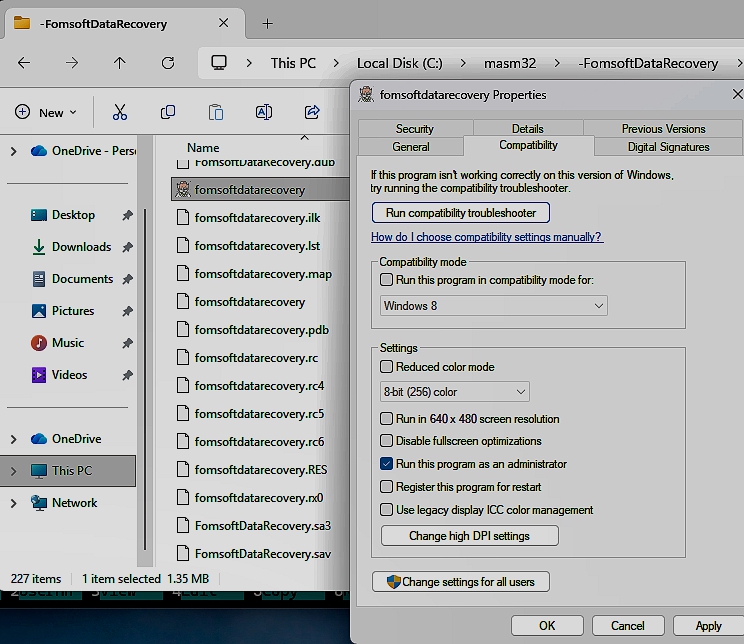The image size is (744, 644).
Task: Open the New dropdown menu
Action: (46, 112)
